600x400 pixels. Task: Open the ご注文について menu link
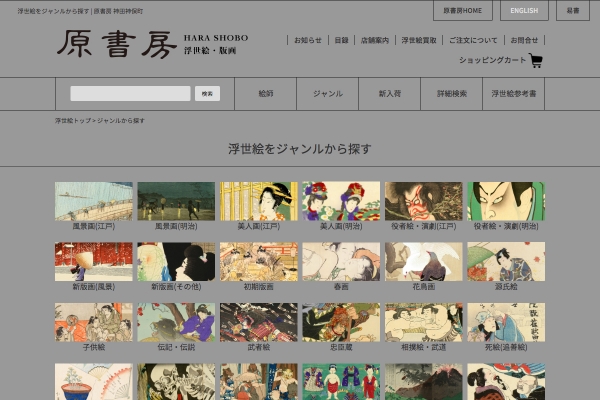pyautogui.click(x=473, y=40)
